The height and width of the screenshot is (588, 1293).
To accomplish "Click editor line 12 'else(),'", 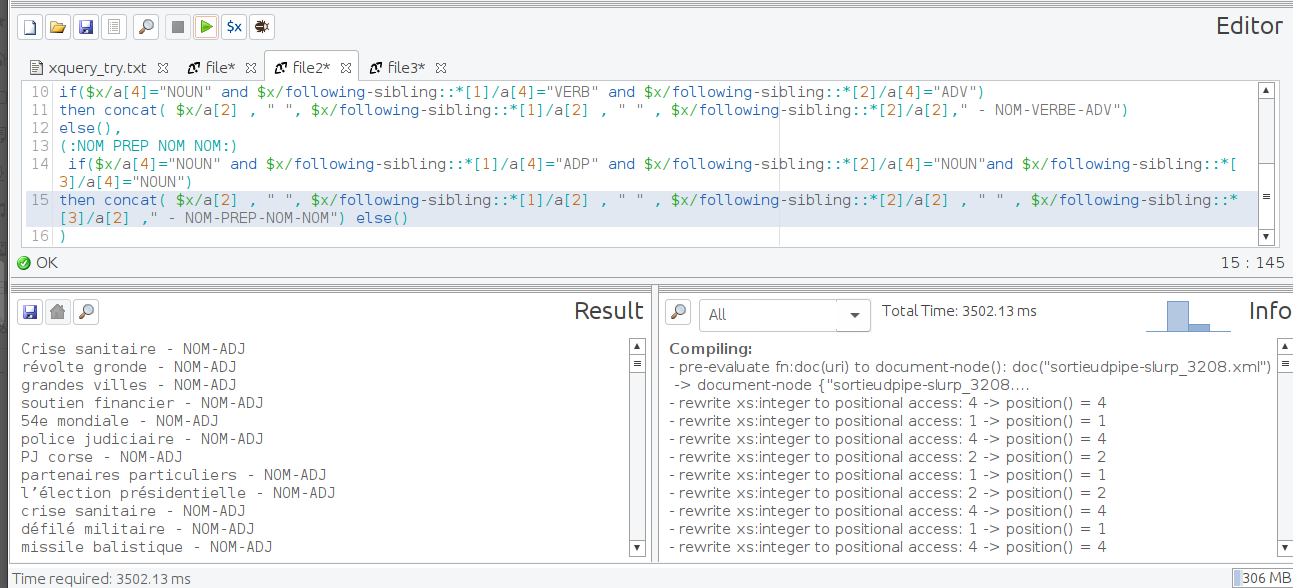I will [x=90, y=128].
